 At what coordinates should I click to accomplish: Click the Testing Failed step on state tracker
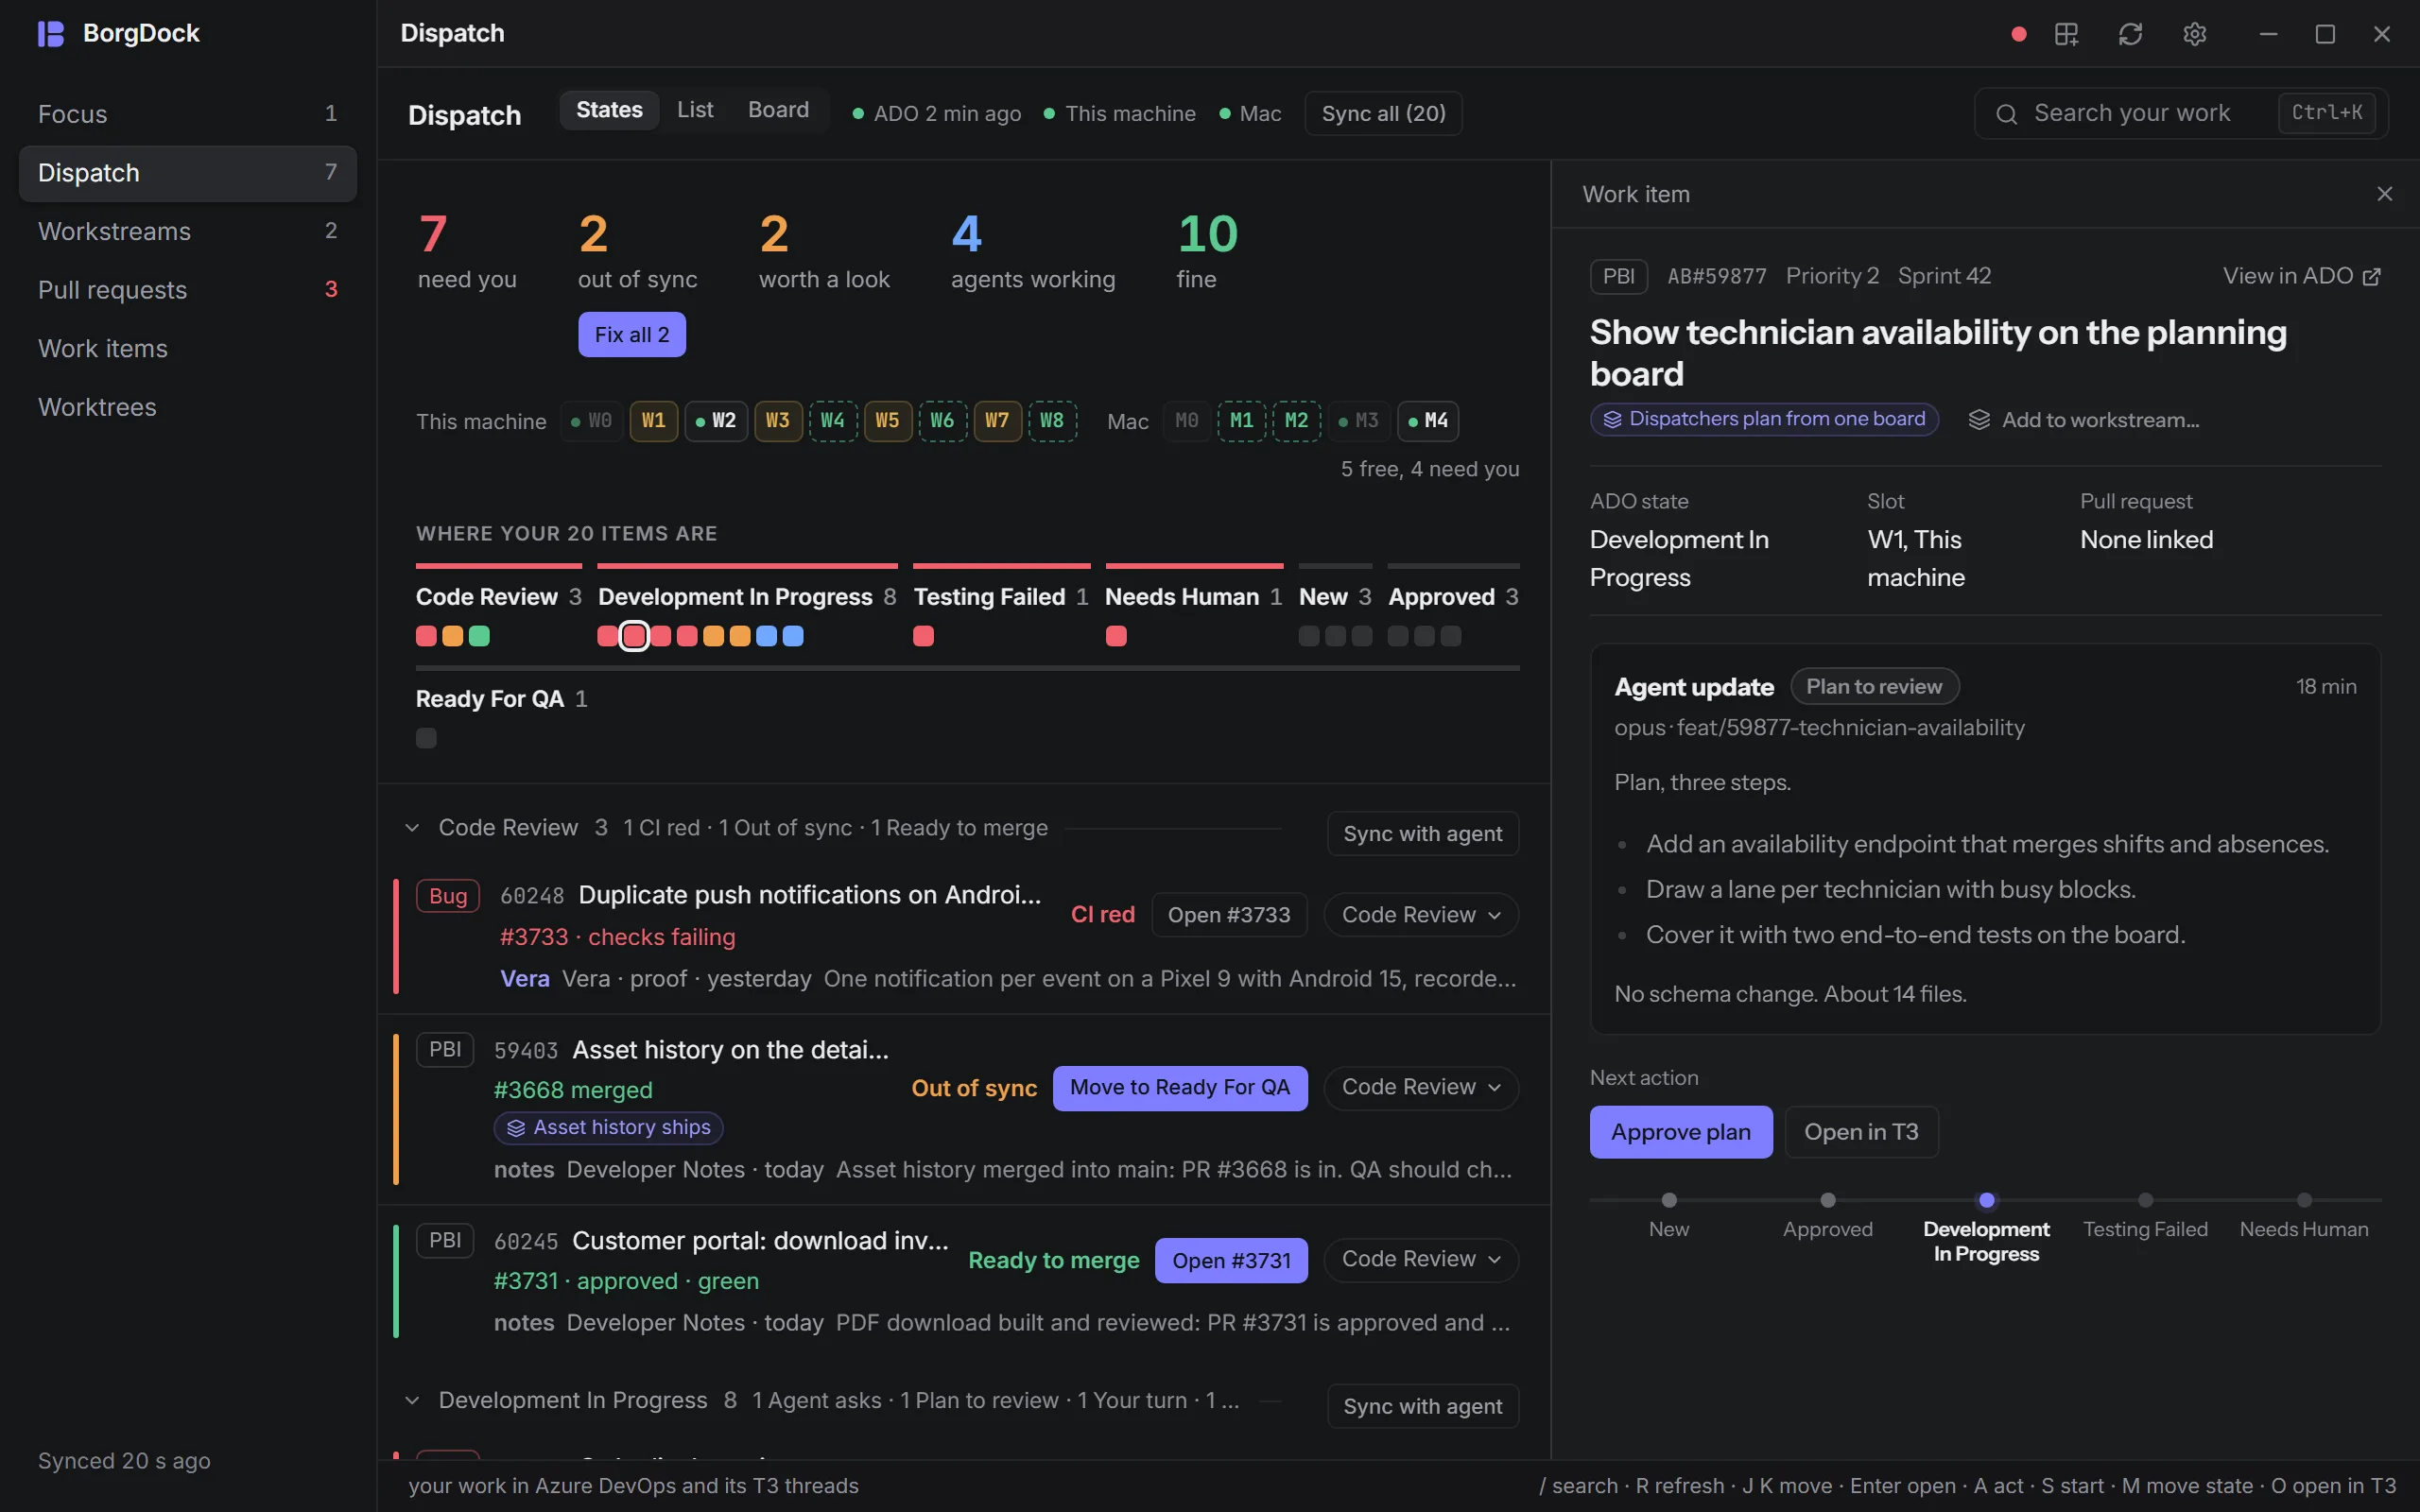point(2145,1216)
